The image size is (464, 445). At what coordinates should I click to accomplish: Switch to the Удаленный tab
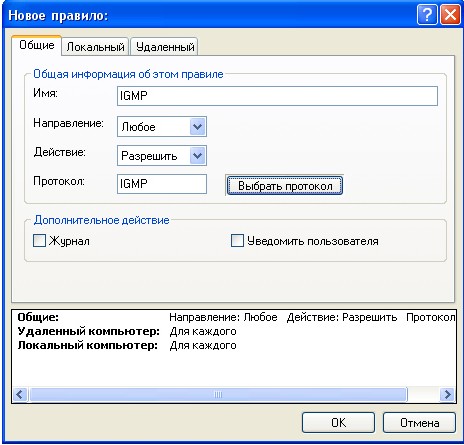pyautogui.click(x=165, y=47)
